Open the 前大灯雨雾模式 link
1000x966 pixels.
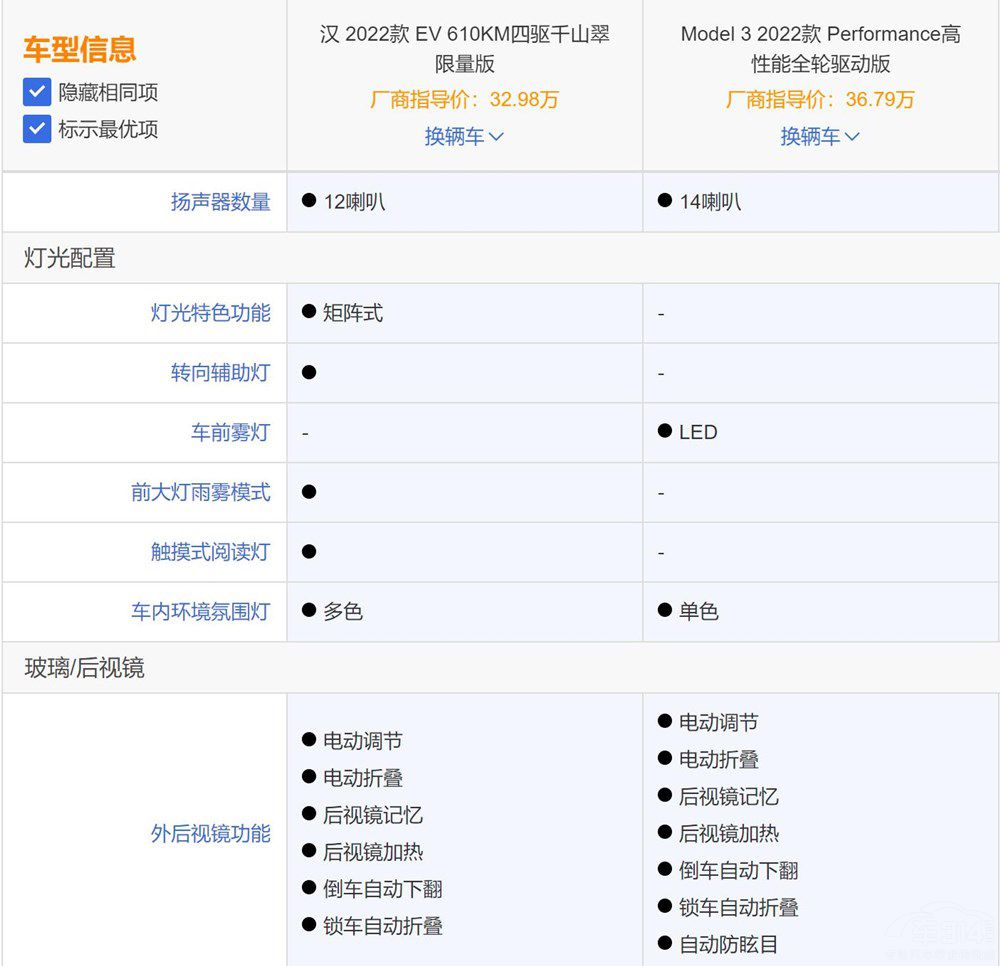pyautogui.click(x=200, y=493)
